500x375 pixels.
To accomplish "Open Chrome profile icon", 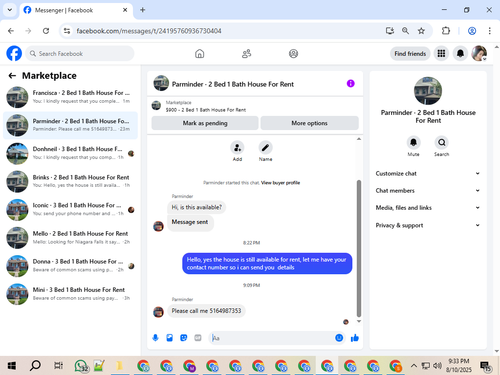I will (x=472, y=31).
